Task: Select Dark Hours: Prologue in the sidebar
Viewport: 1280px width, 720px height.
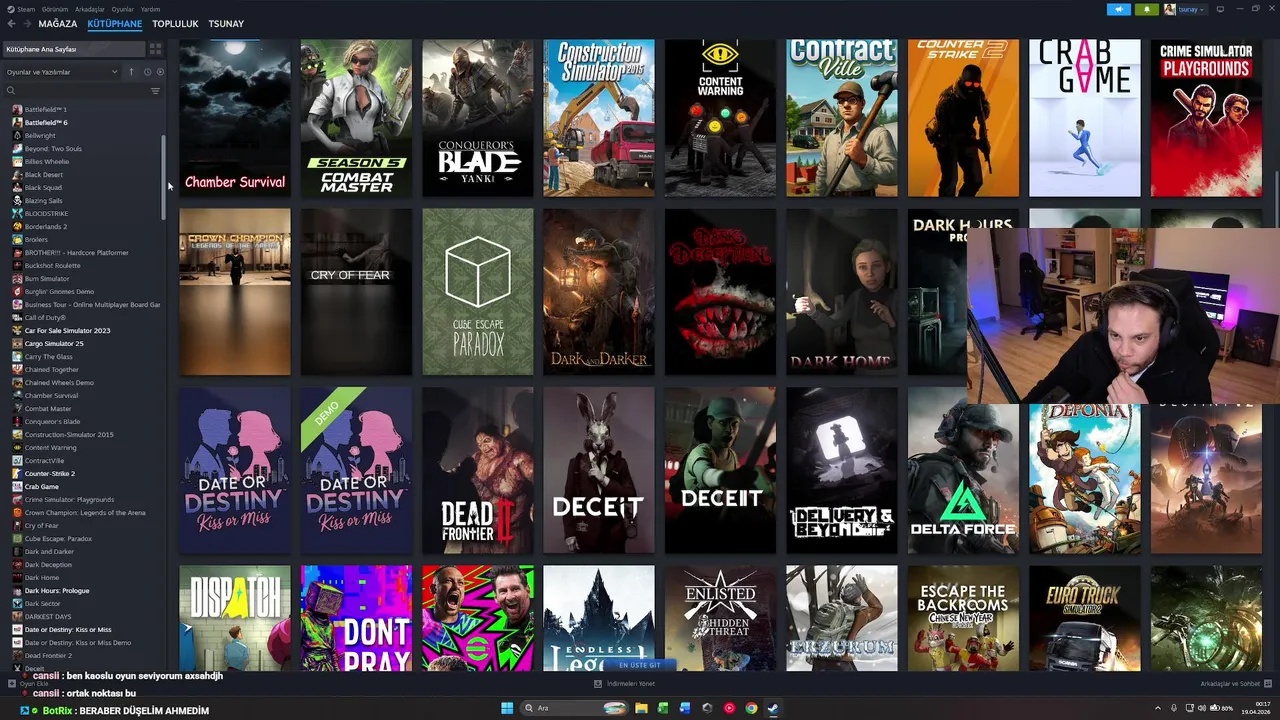Action: point(57,590)
